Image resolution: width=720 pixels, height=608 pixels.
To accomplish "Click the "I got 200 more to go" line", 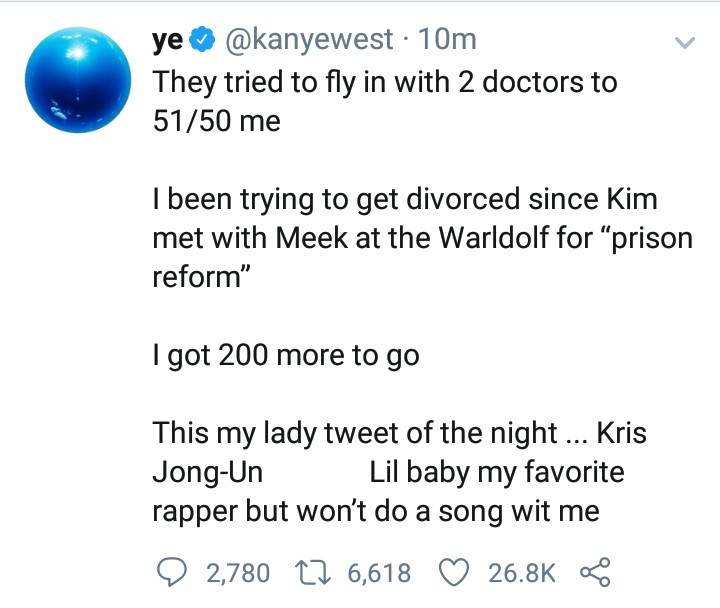I will point(285,355).
